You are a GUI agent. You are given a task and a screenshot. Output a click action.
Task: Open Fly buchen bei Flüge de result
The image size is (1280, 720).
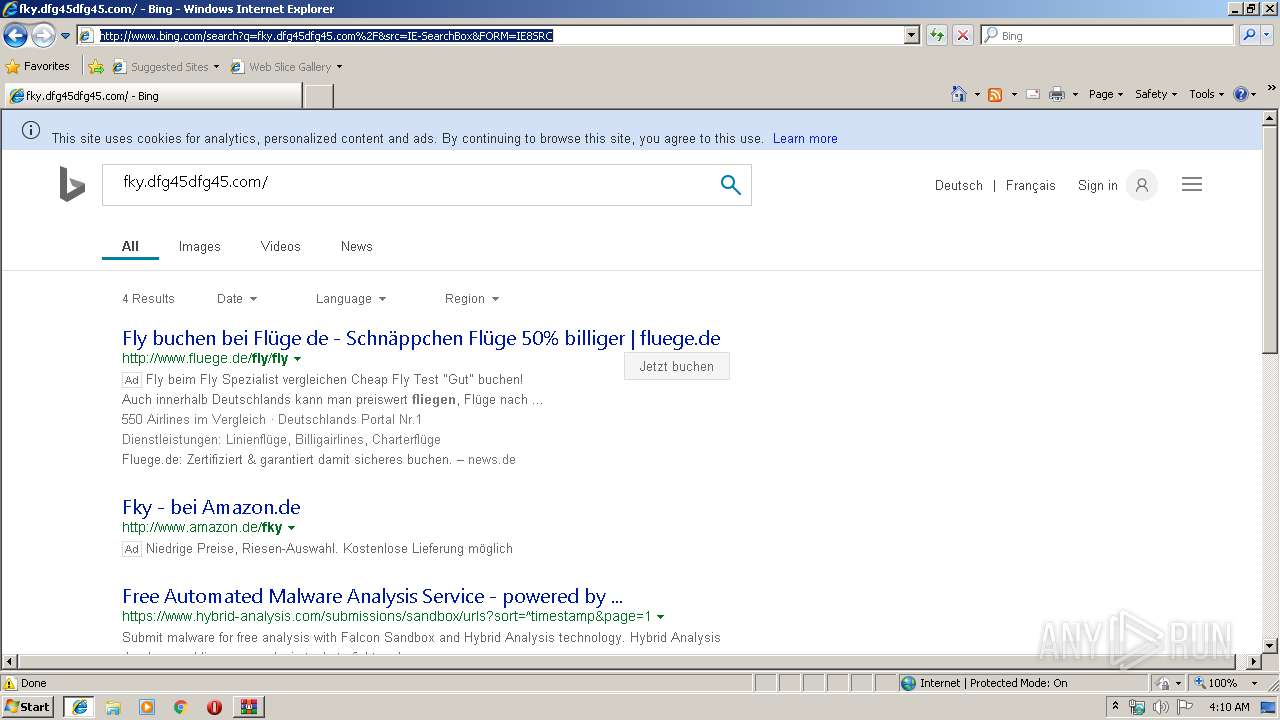[421, 338]
